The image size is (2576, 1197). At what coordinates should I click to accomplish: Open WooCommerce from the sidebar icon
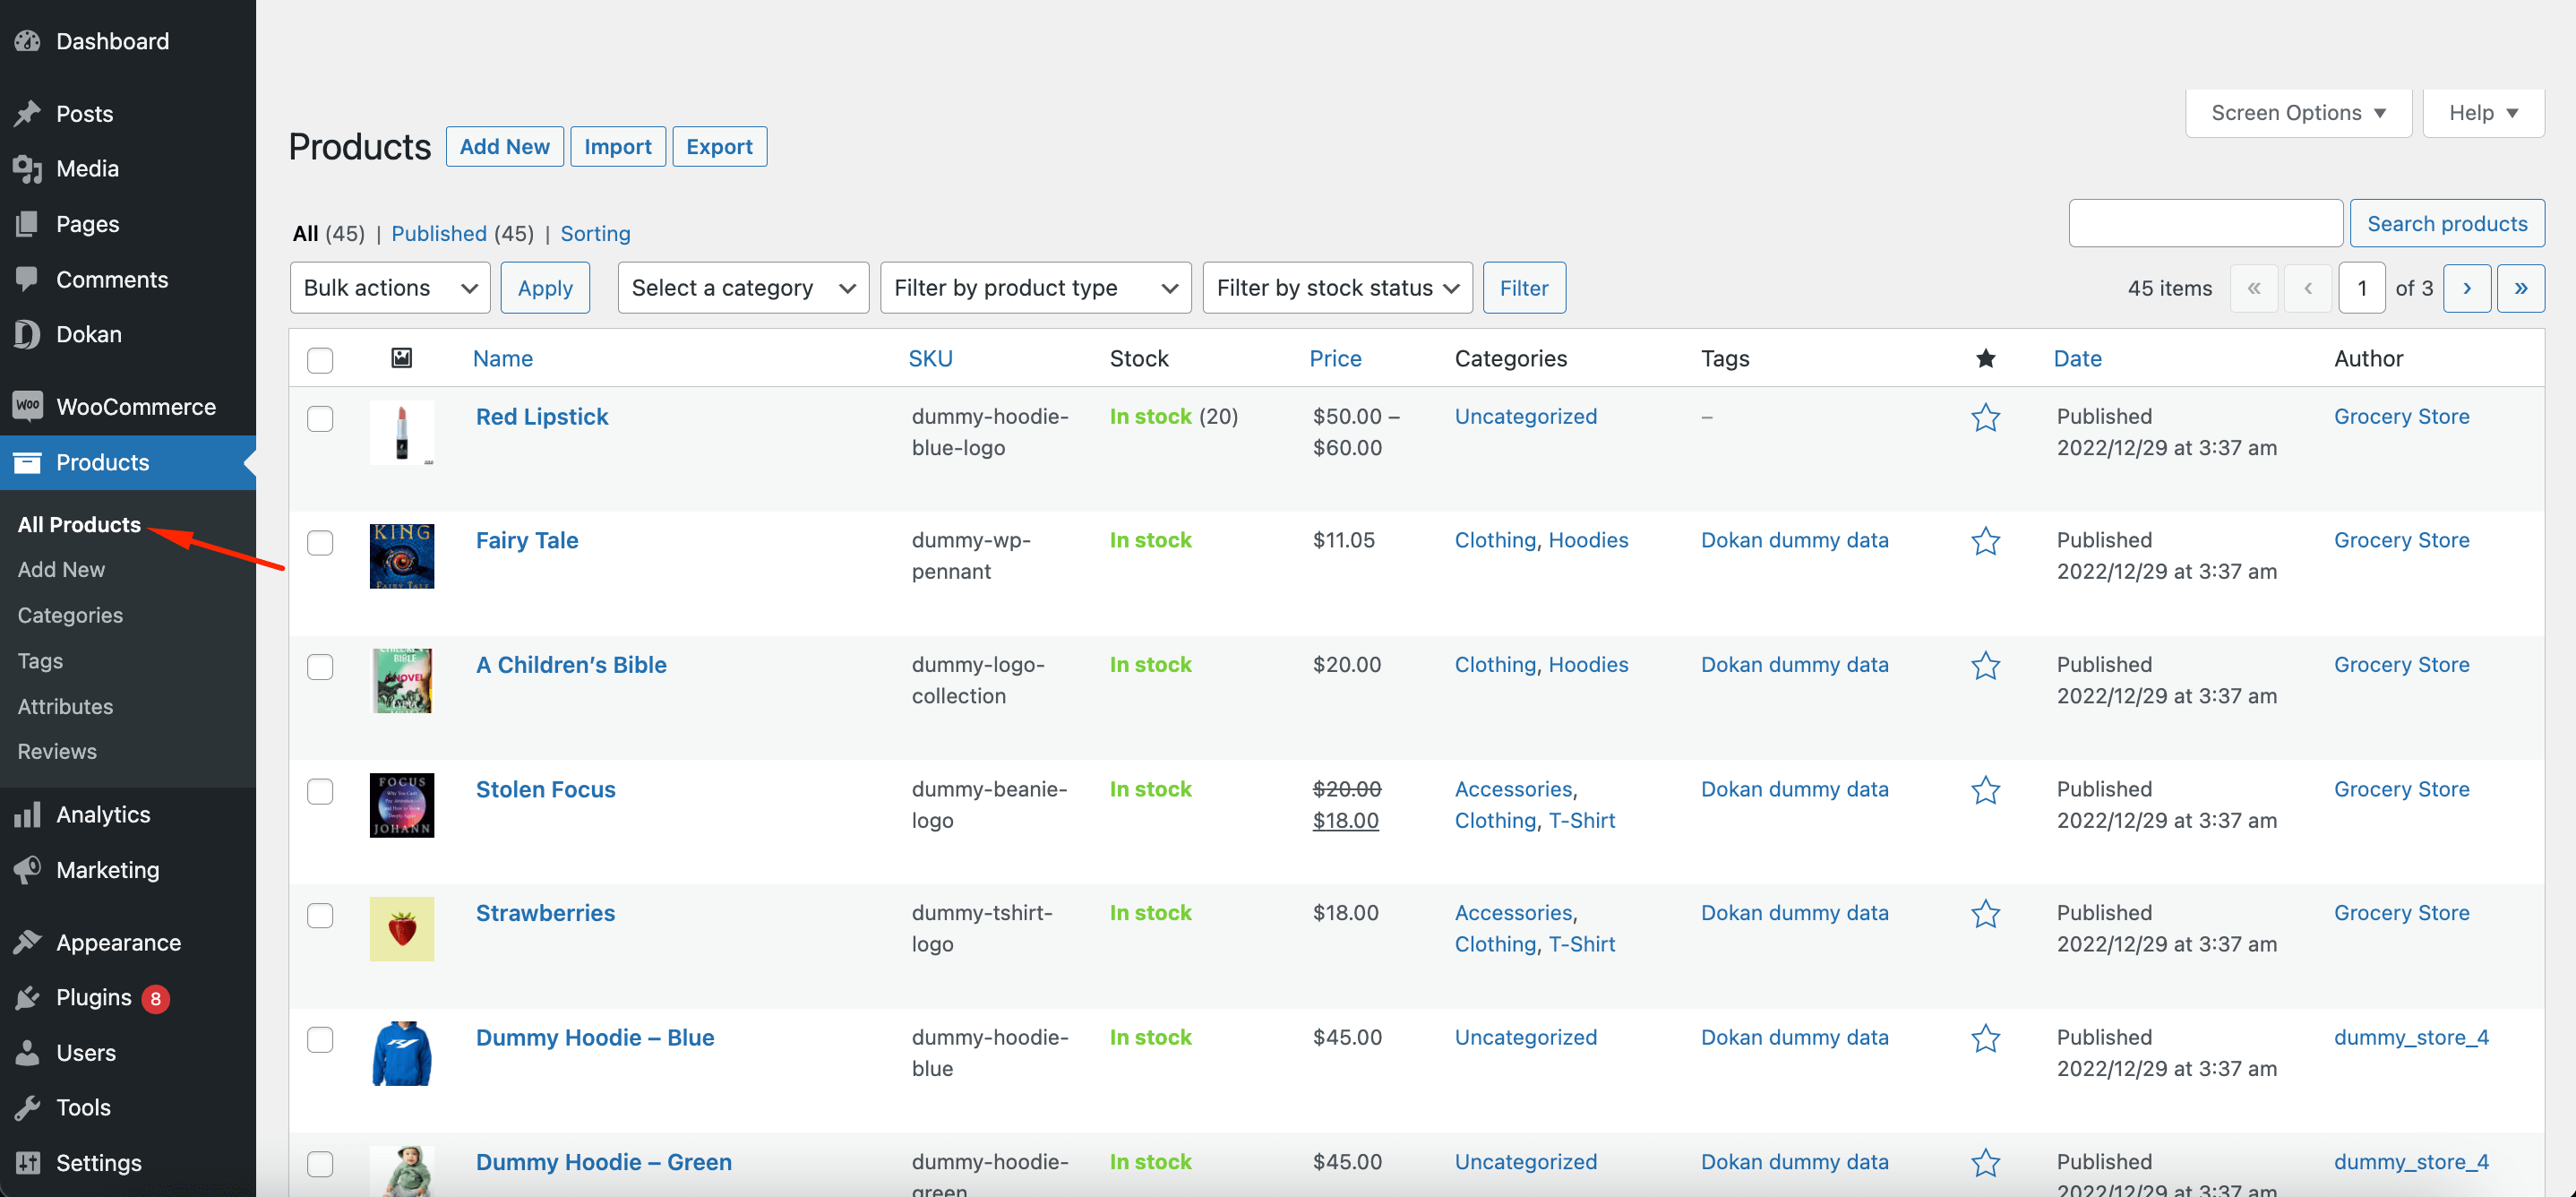click(x=27, y=406)
